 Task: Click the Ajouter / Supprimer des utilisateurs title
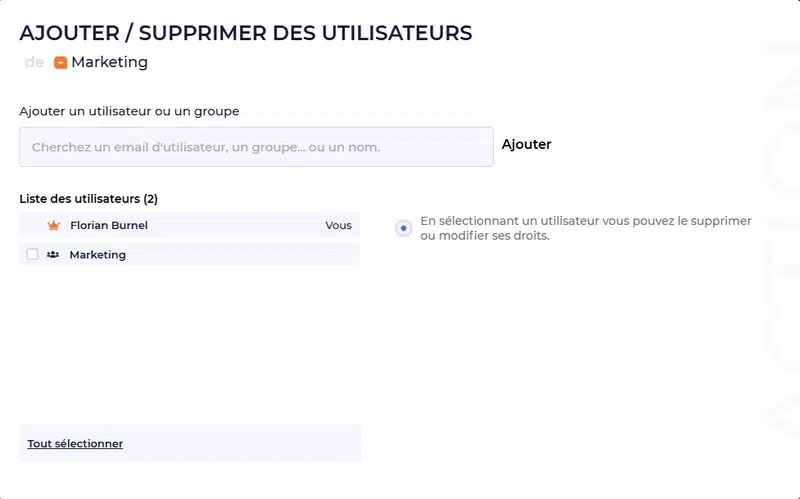pyautogui.click(x=246, y=32)
